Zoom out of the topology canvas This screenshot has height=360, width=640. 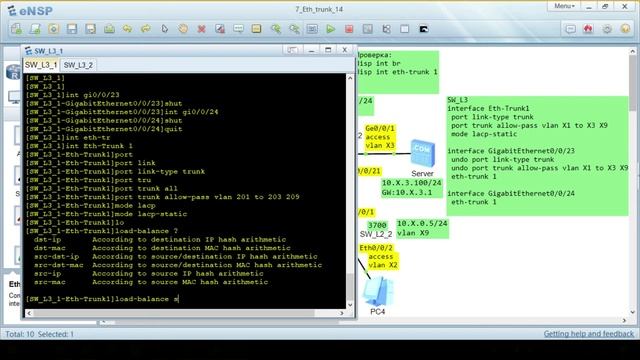[294, 29]
